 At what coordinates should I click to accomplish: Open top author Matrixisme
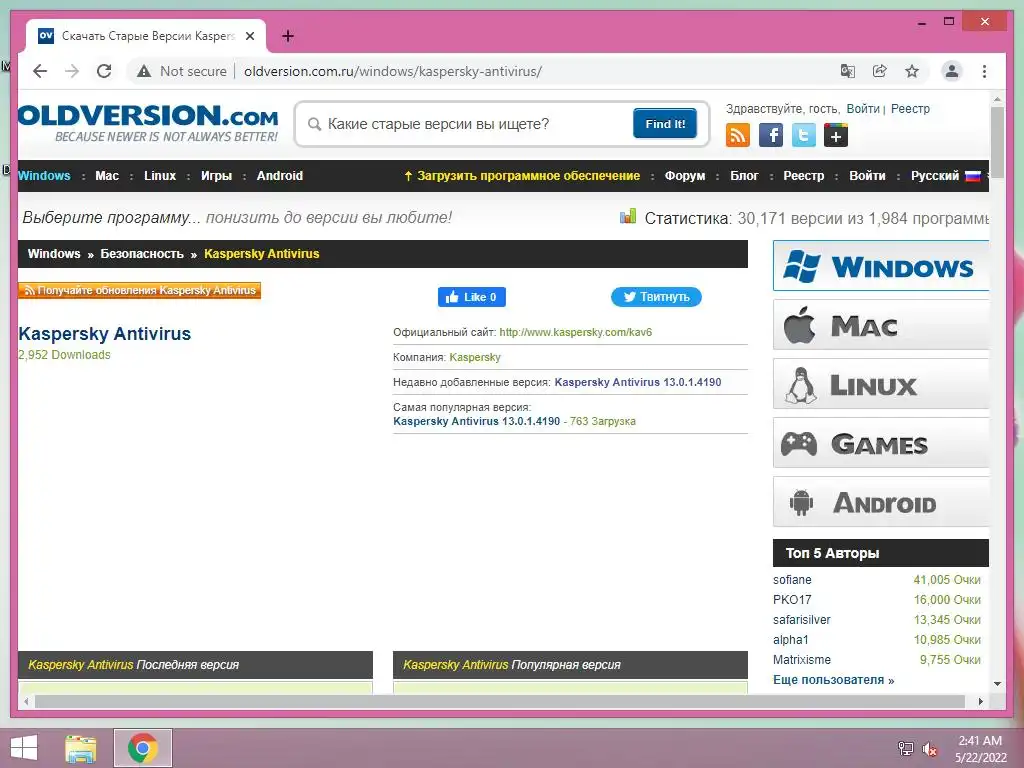pyautogui.click(x=802, y=660)
